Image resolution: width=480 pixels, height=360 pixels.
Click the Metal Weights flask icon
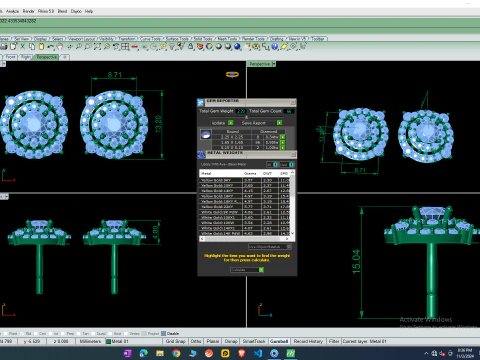(201, 154)
